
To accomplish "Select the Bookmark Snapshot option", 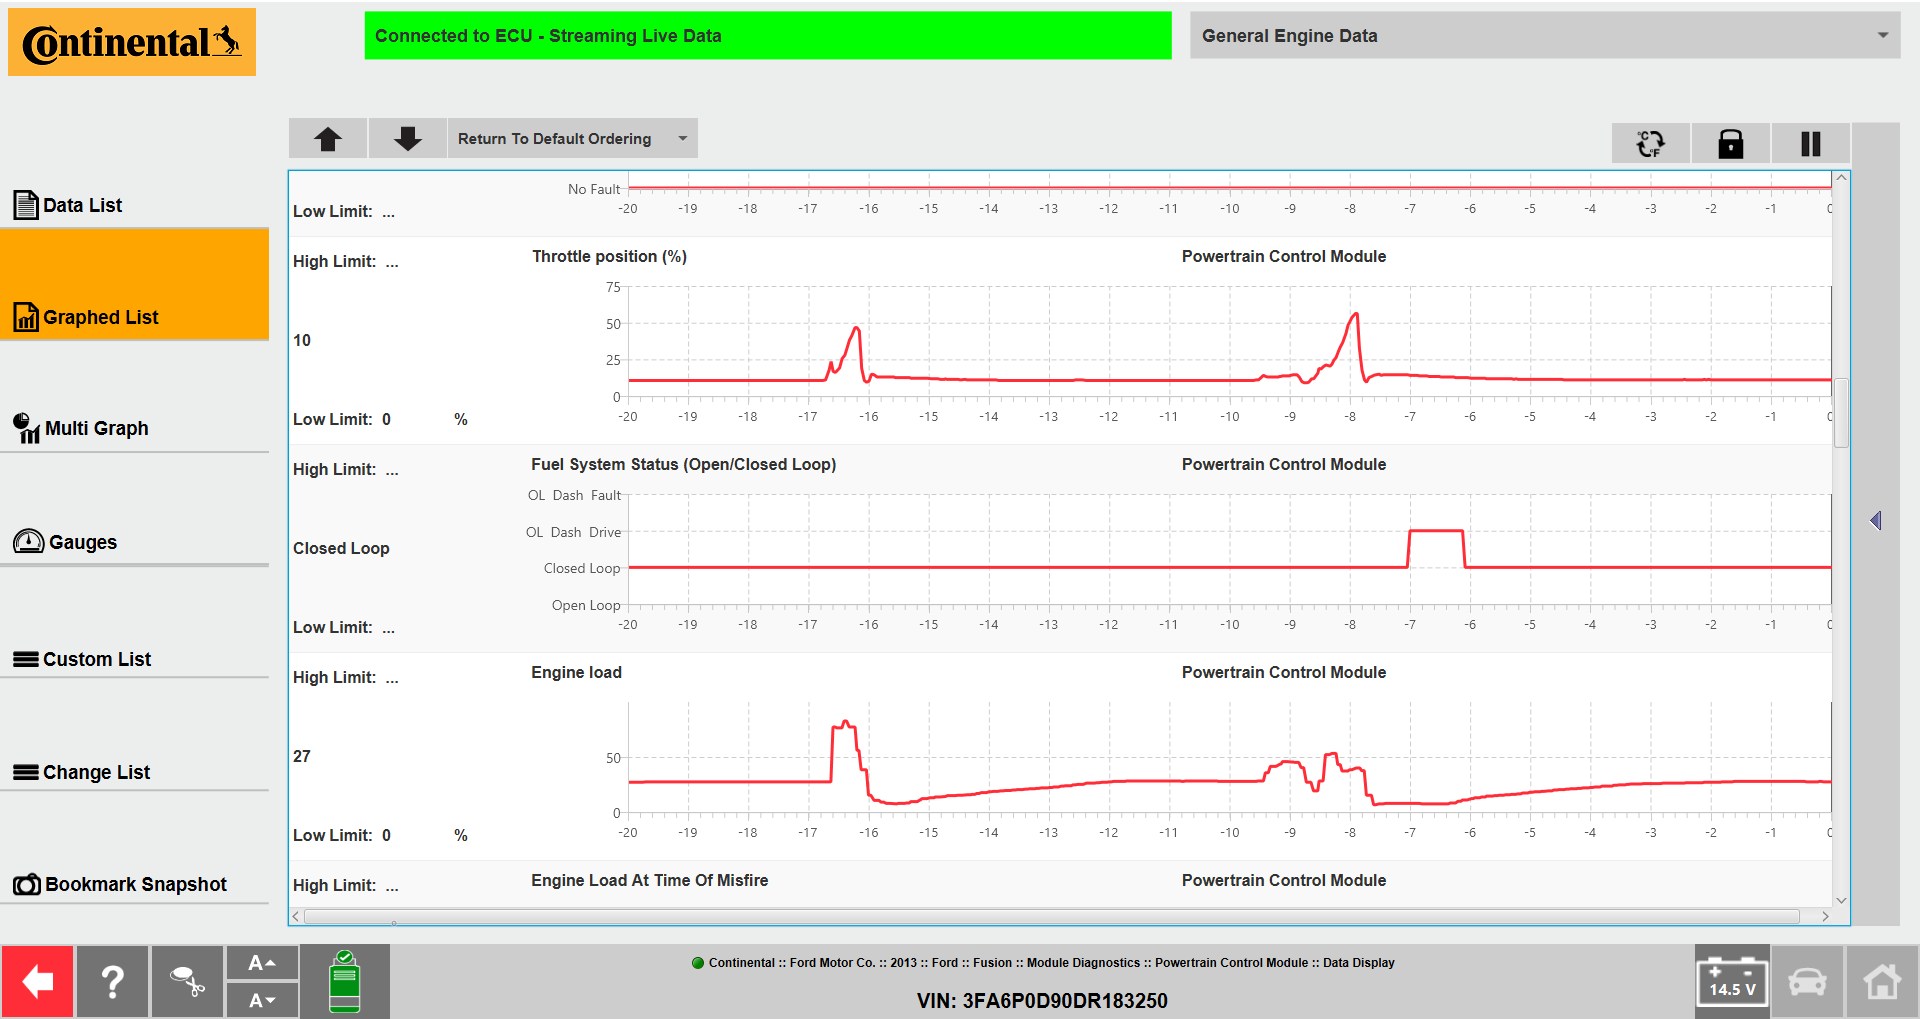I will click(x=136, y=883).
